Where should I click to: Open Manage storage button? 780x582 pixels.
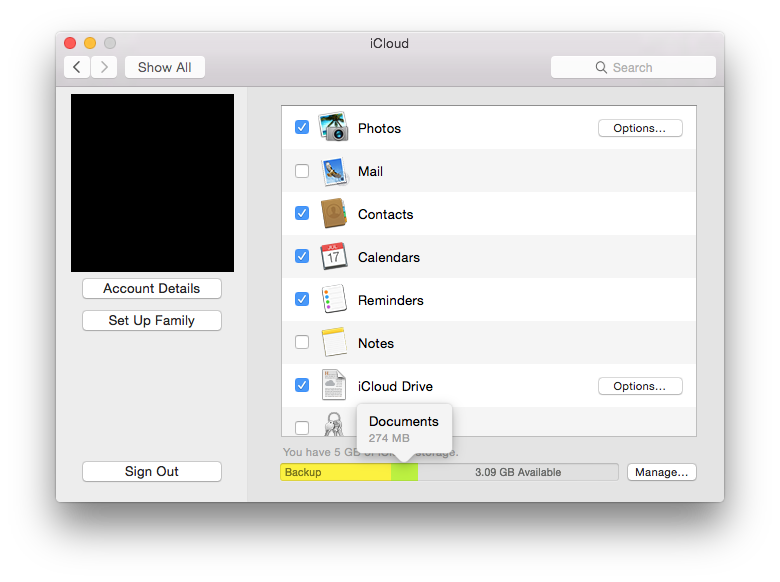[662, 472]
